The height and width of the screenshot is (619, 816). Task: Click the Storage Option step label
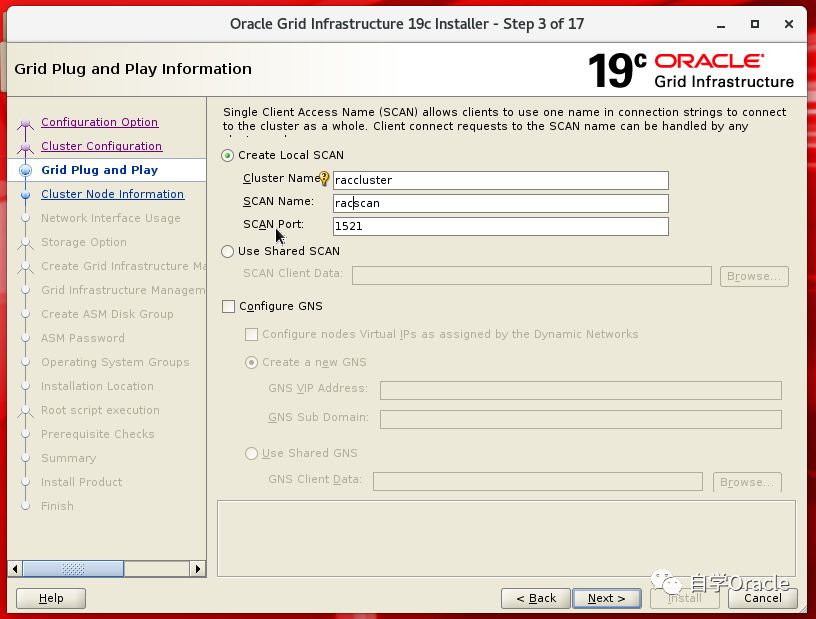point(84,242)
